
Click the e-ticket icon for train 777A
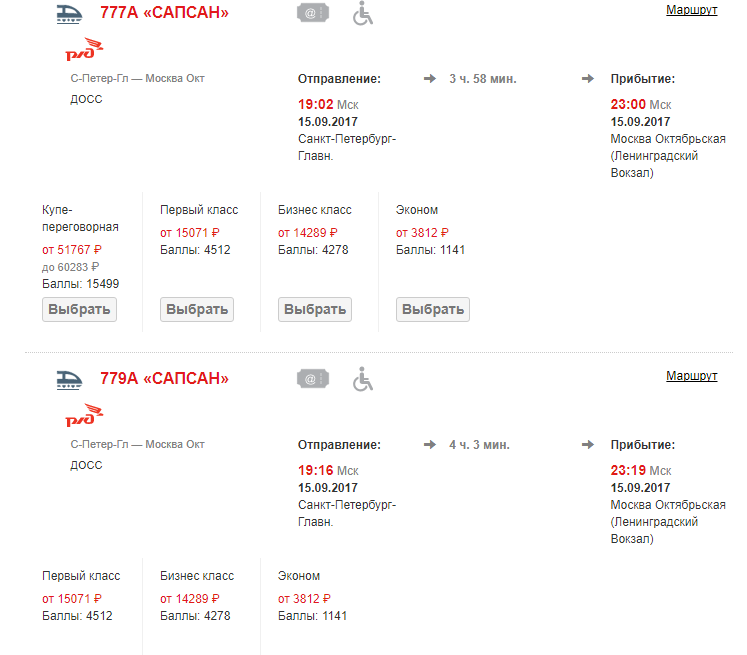pyautogui.click(x=312, y=13)
